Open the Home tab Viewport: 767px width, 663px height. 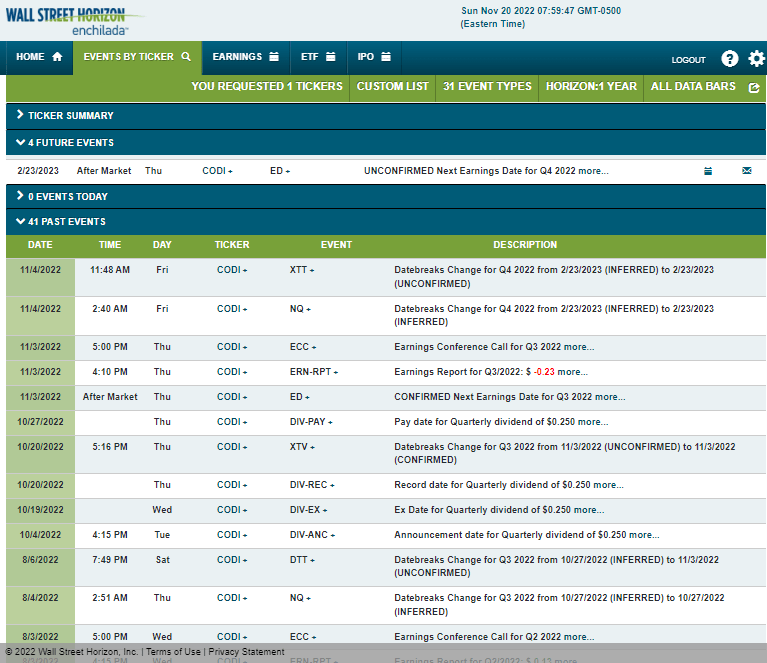point(39,57)
